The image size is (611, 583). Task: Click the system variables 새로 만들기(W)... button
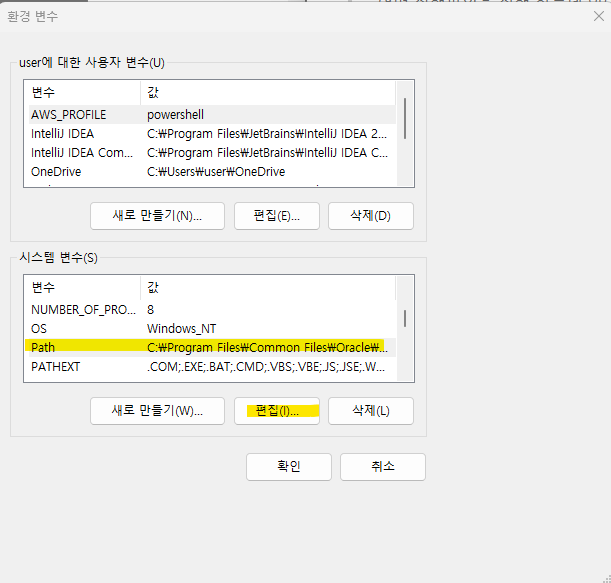click(157, 411)
